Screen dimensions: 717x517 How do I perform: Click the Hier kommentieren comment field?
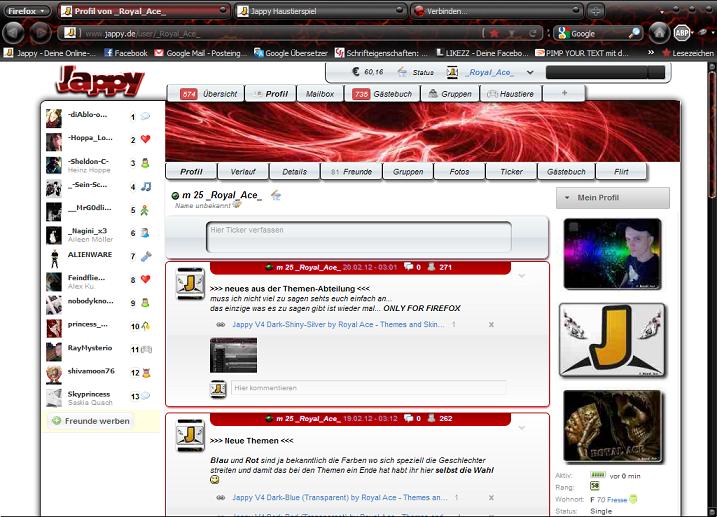[x=369, y=388]
